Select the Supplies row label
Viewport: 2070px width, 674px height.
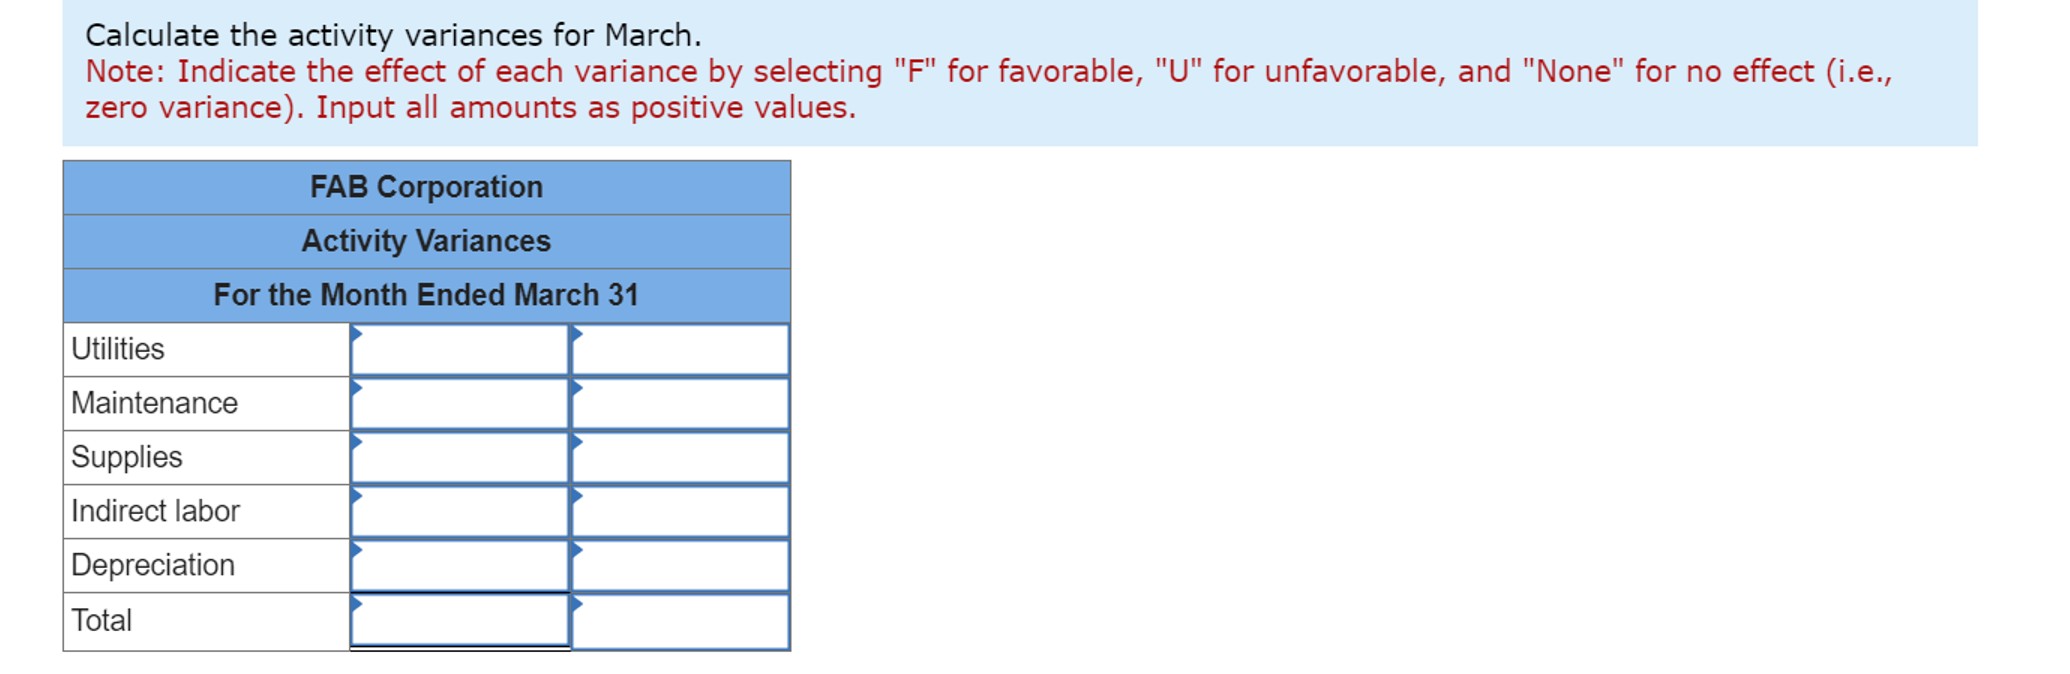[x=126, y=458]
